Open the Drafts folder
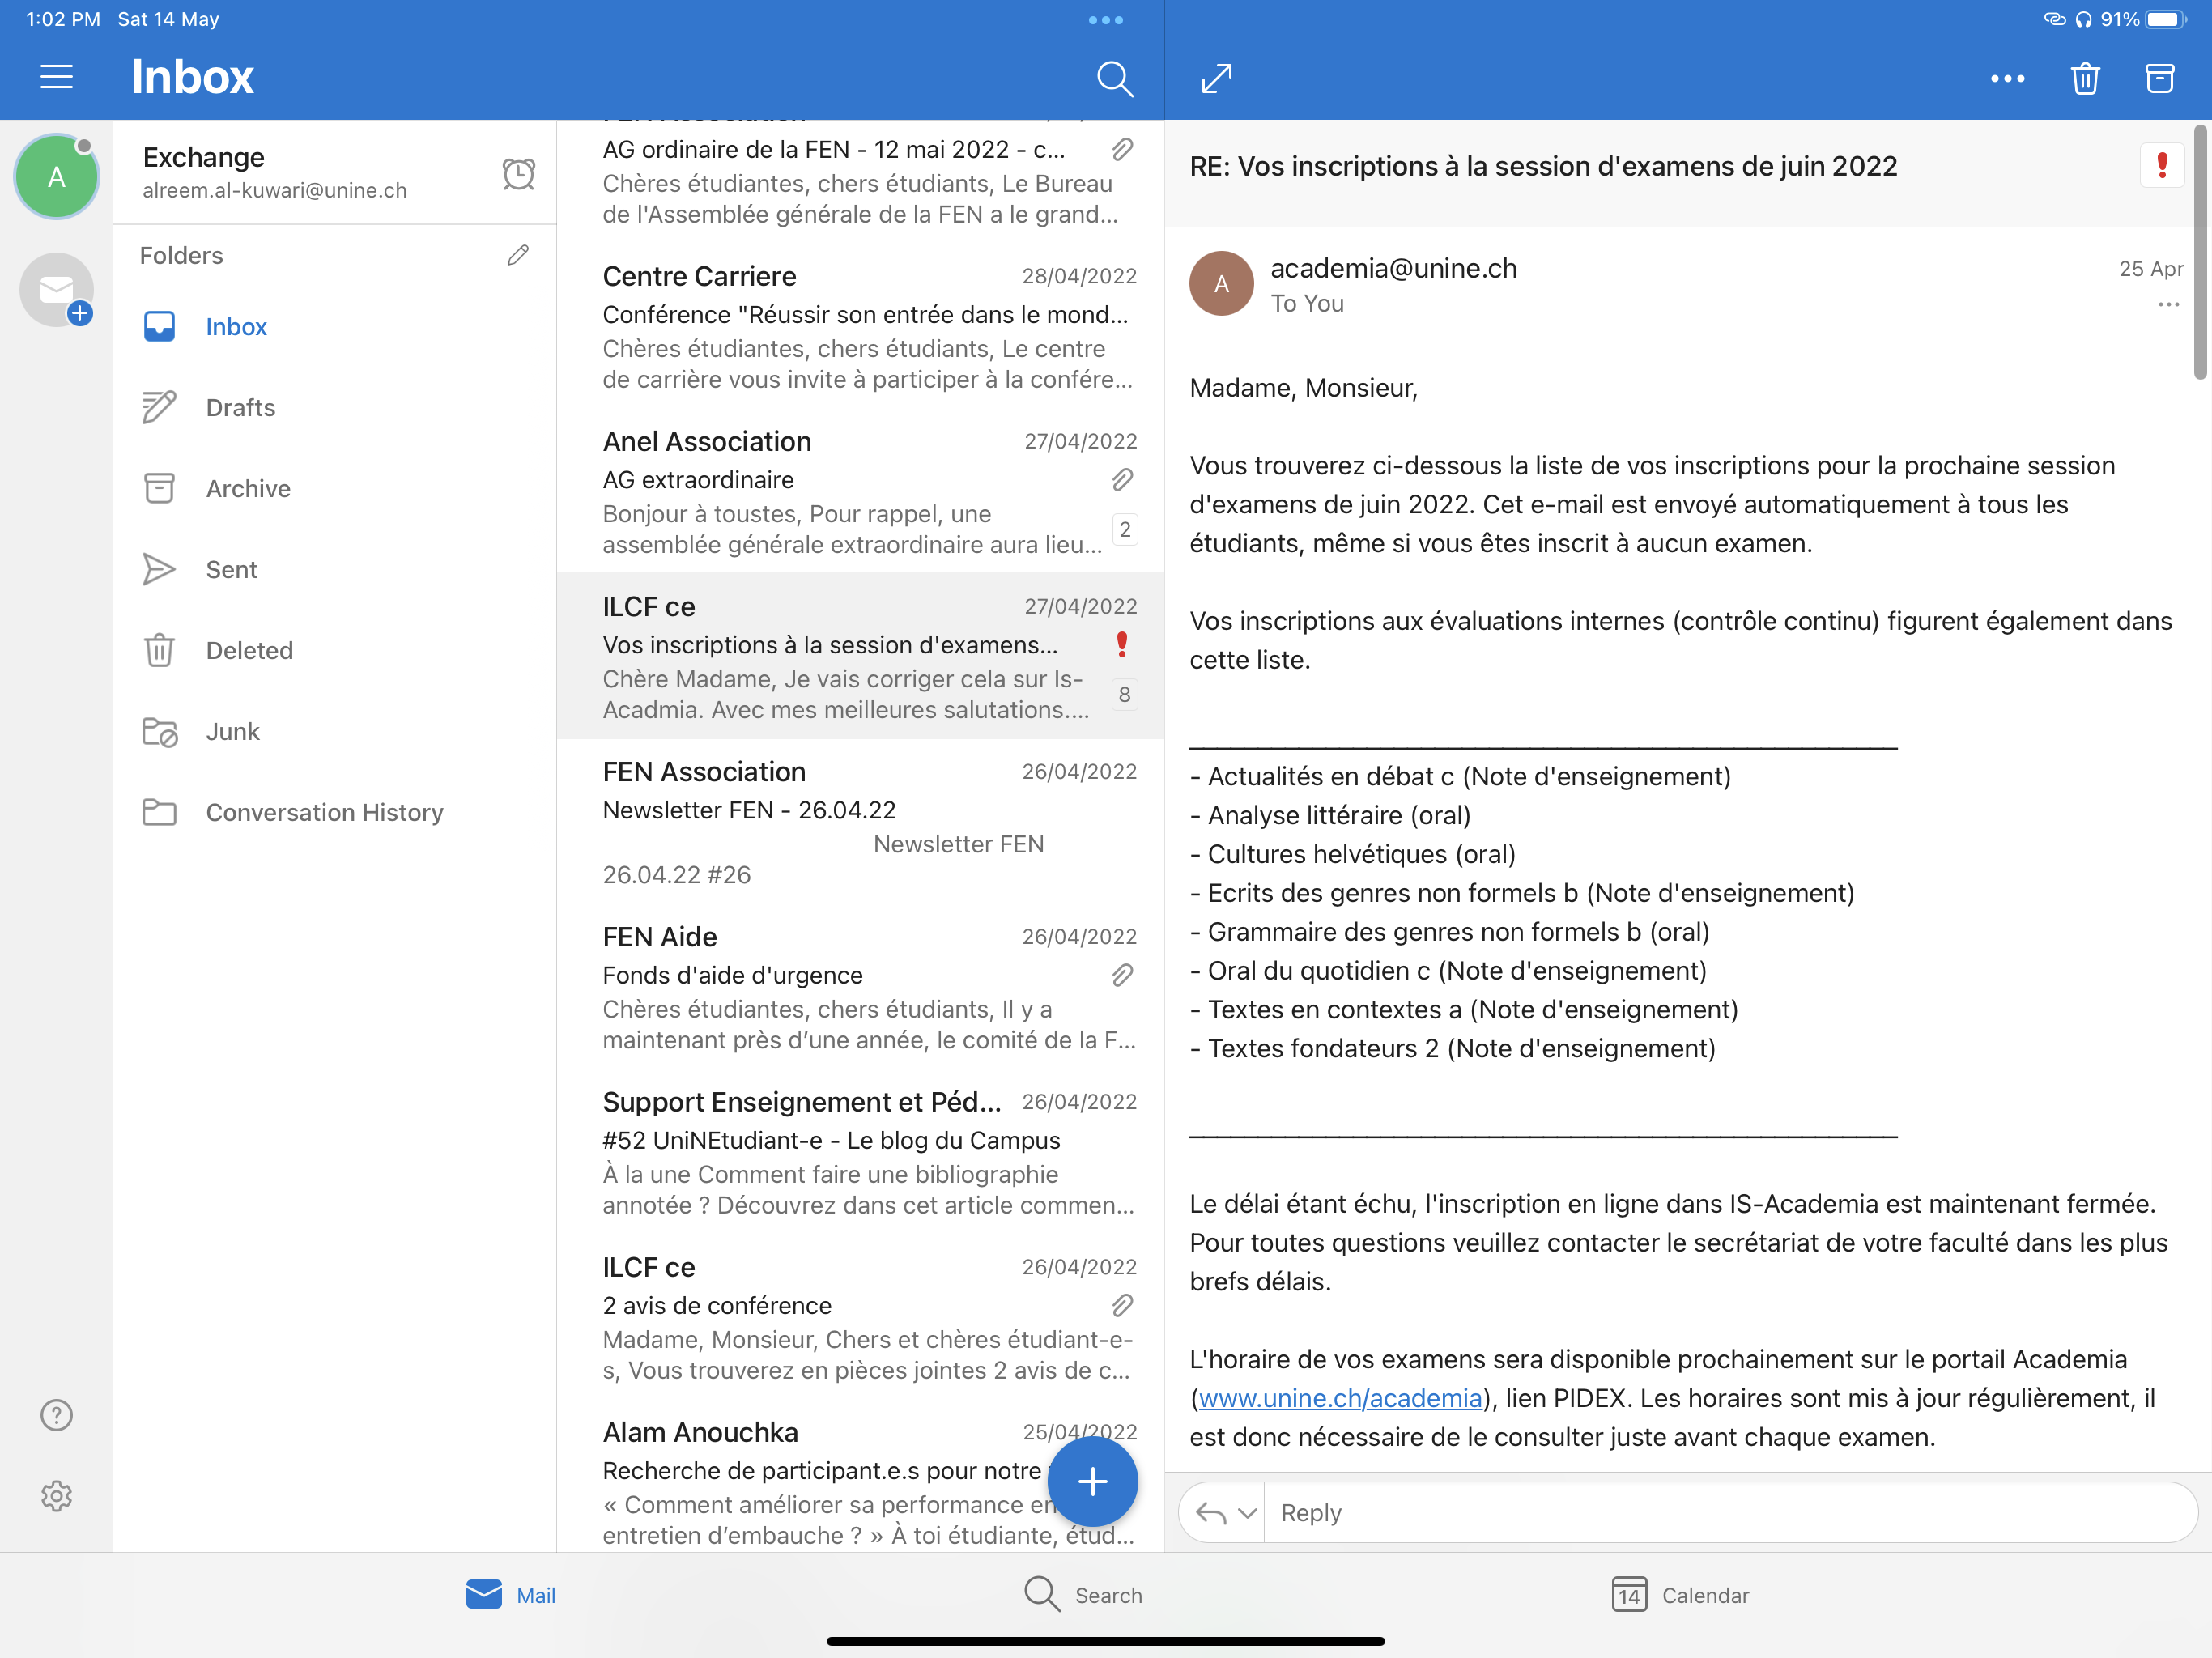The height and width of the screenshot is (1658, 2212). point(240,407)
